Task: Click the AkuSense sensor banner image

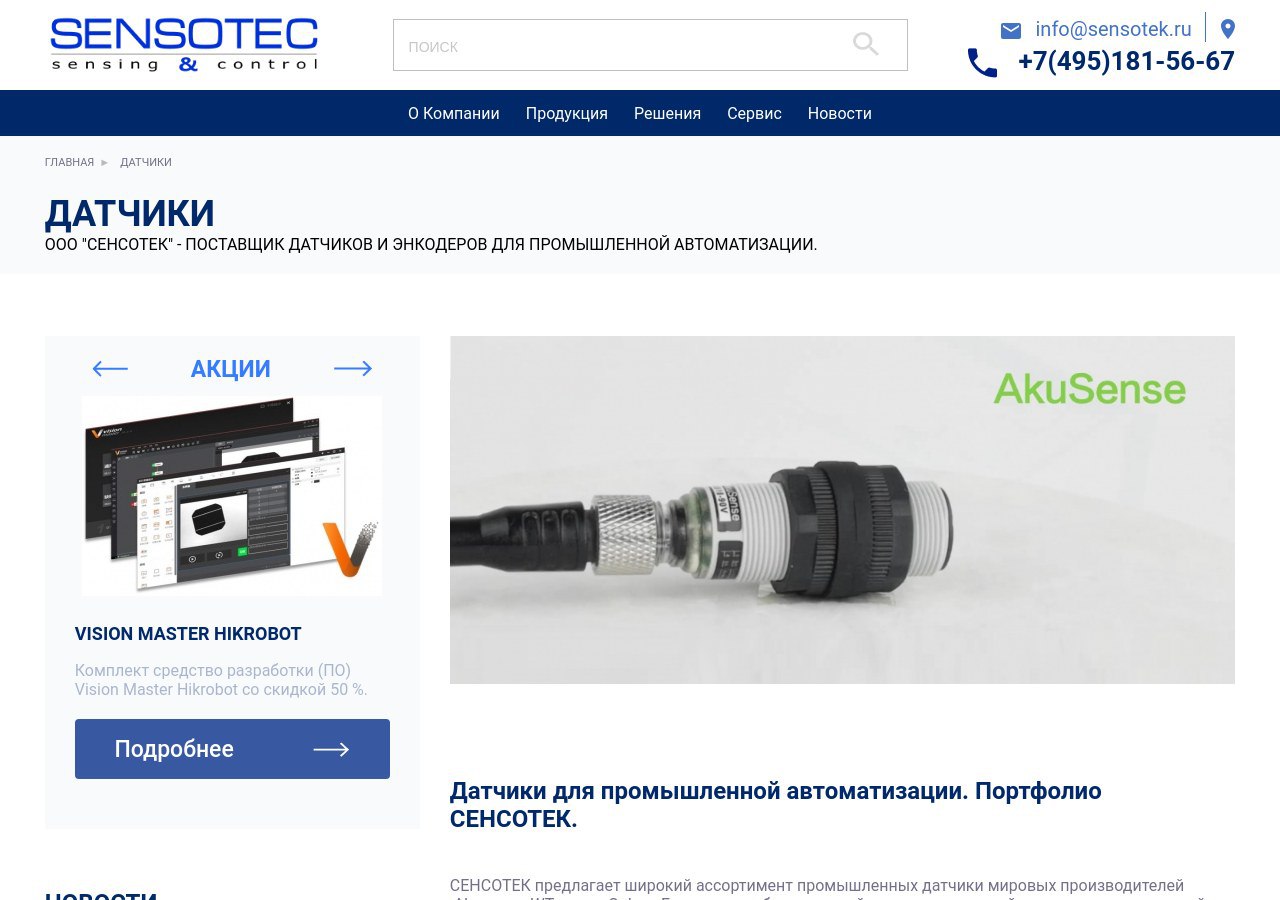Action: tap(842, 510)
